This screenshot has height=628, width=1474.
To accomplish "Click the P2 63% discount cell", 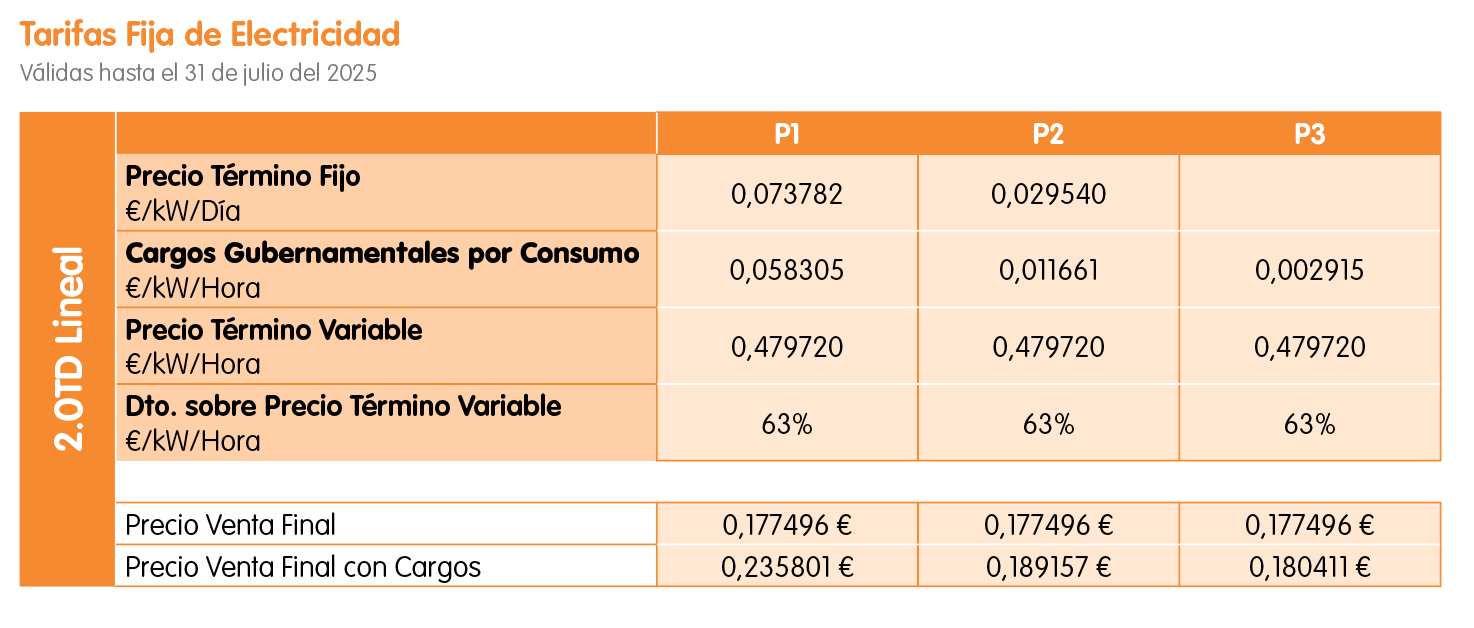I will (1048, 423).
